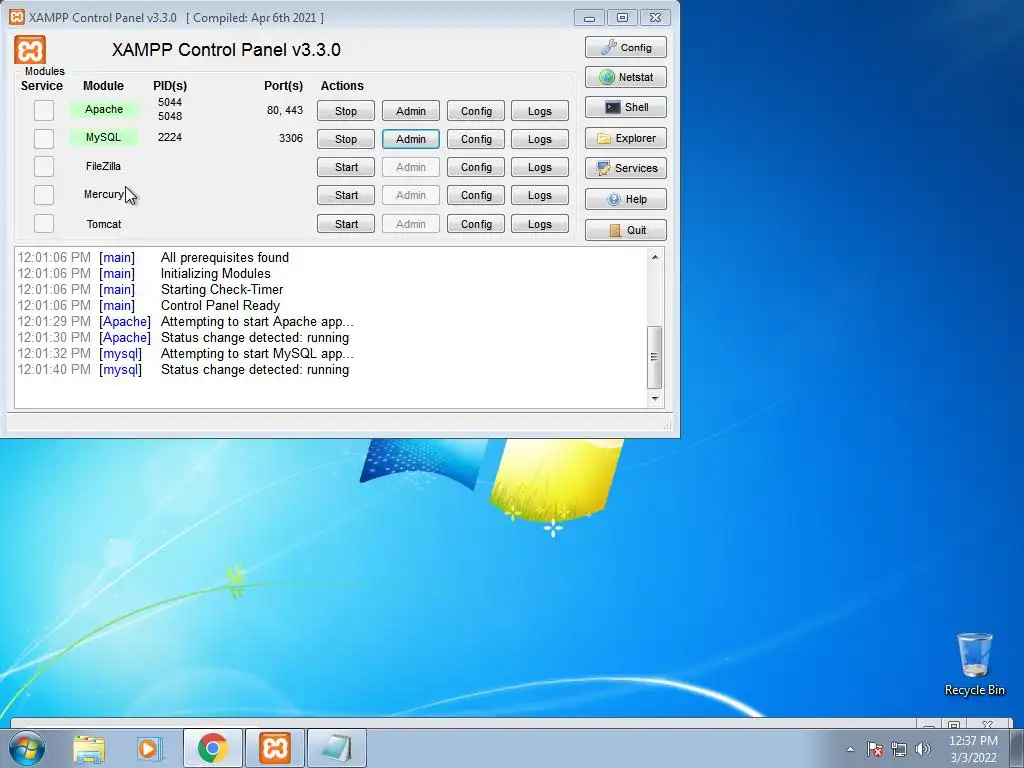The height and width of the screenshot is (768, 1024).
Task: Select the Apache module label
Action: (x=104, y=109)
